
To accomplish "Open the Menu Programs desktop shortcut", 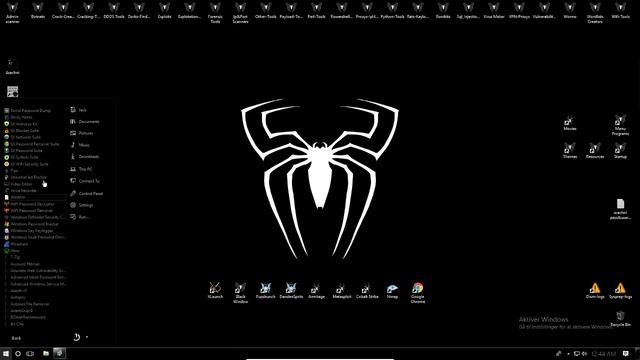I will pos(620,125).
